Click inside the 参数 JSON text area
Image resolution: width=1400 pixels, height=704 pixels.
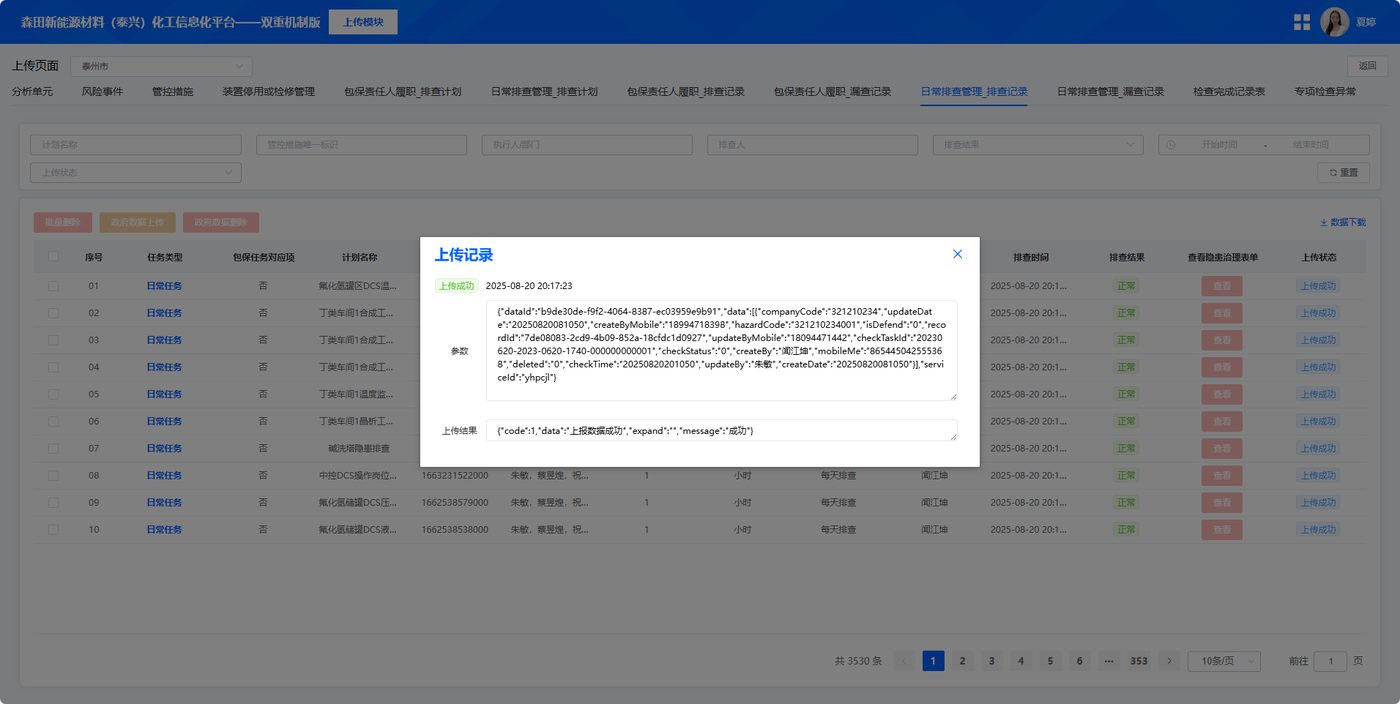(722, 351)
